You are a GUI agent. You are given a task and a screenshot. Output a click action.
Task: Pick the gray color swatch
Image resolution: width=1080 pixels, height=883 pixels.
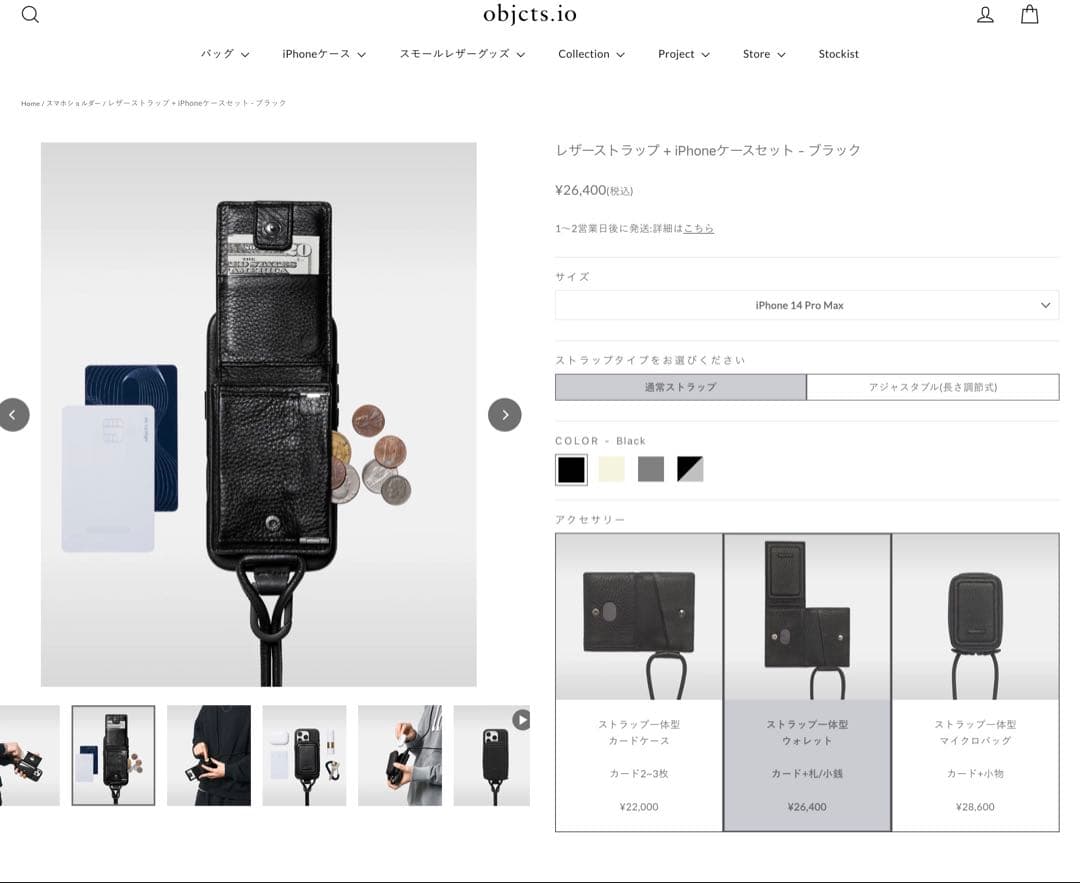(x=651, y=469)
